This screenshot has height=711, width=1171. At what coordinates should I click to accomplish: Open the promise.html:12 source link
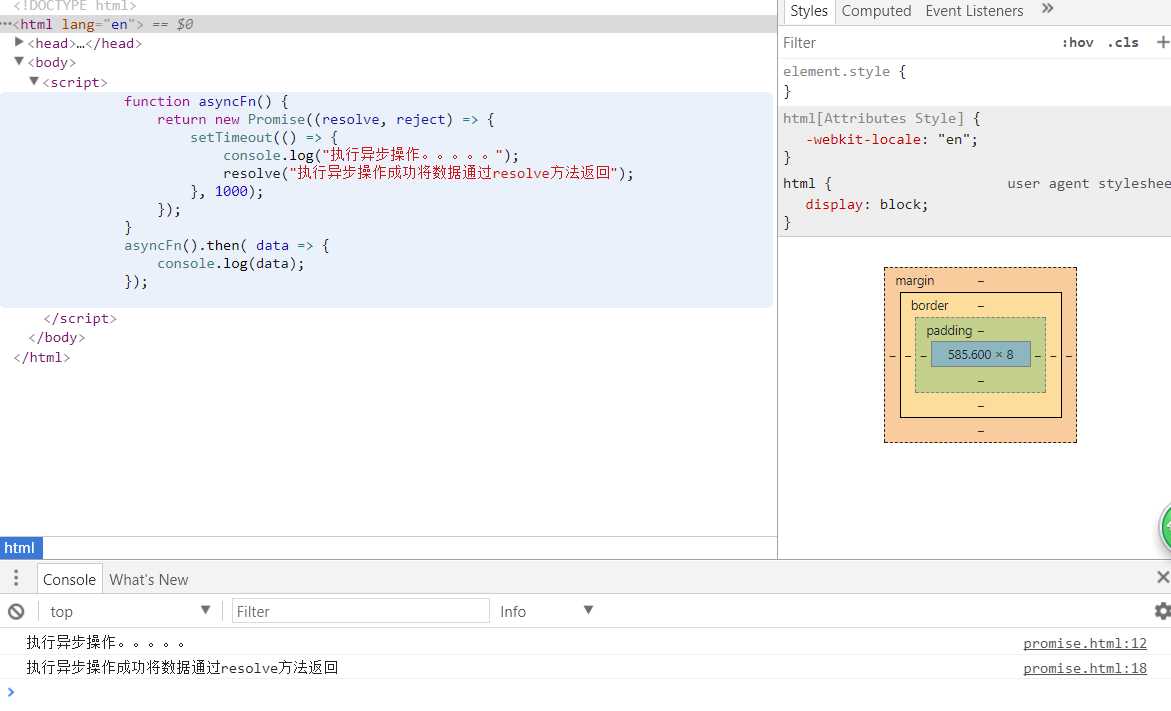[x=1084, y=643]
